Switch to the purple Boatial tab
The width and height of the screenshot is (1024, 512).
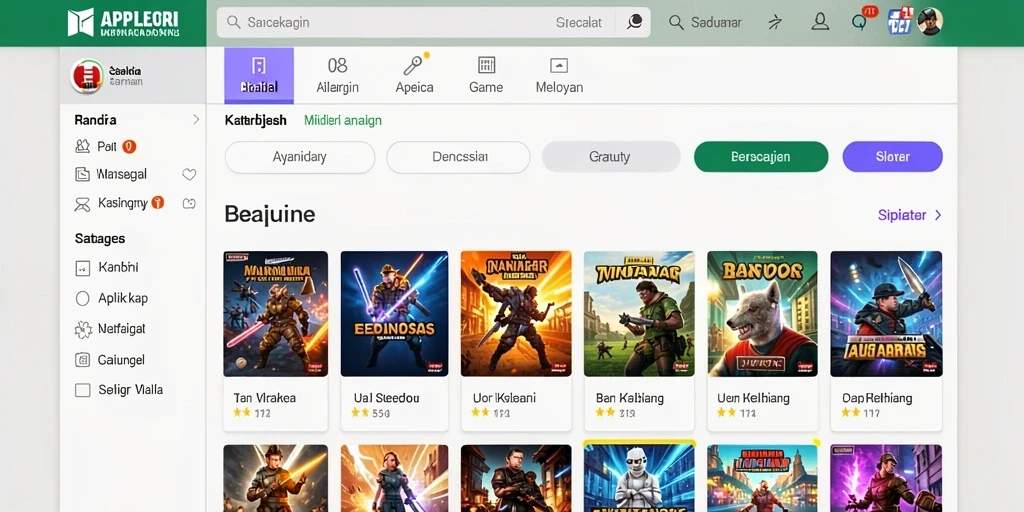tap(259, 75)
